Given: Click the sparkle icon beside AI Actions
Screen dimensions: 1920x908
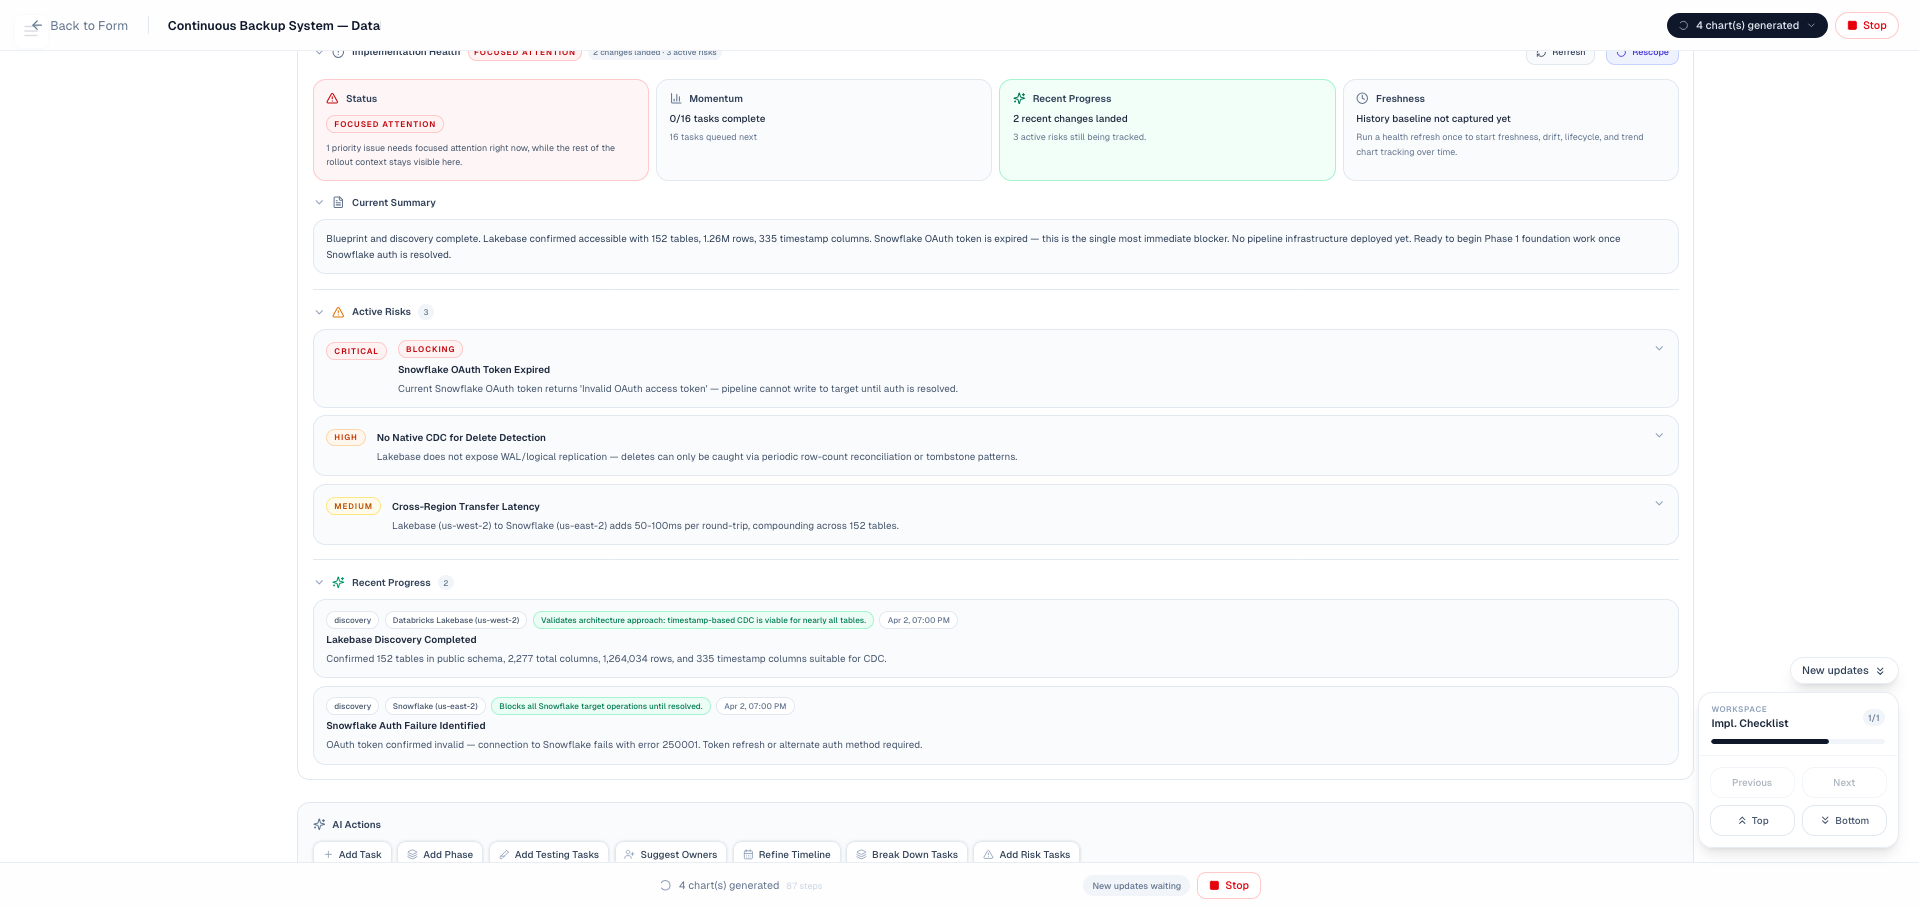Looking at the screenshot, I should click(x=319, y=825).
